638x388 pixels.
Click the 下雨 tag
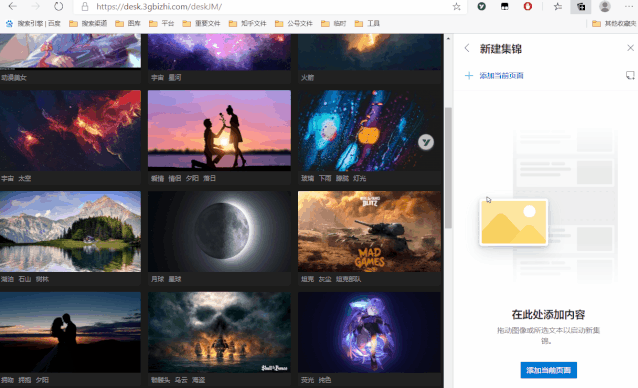click(x=325, y=178)
